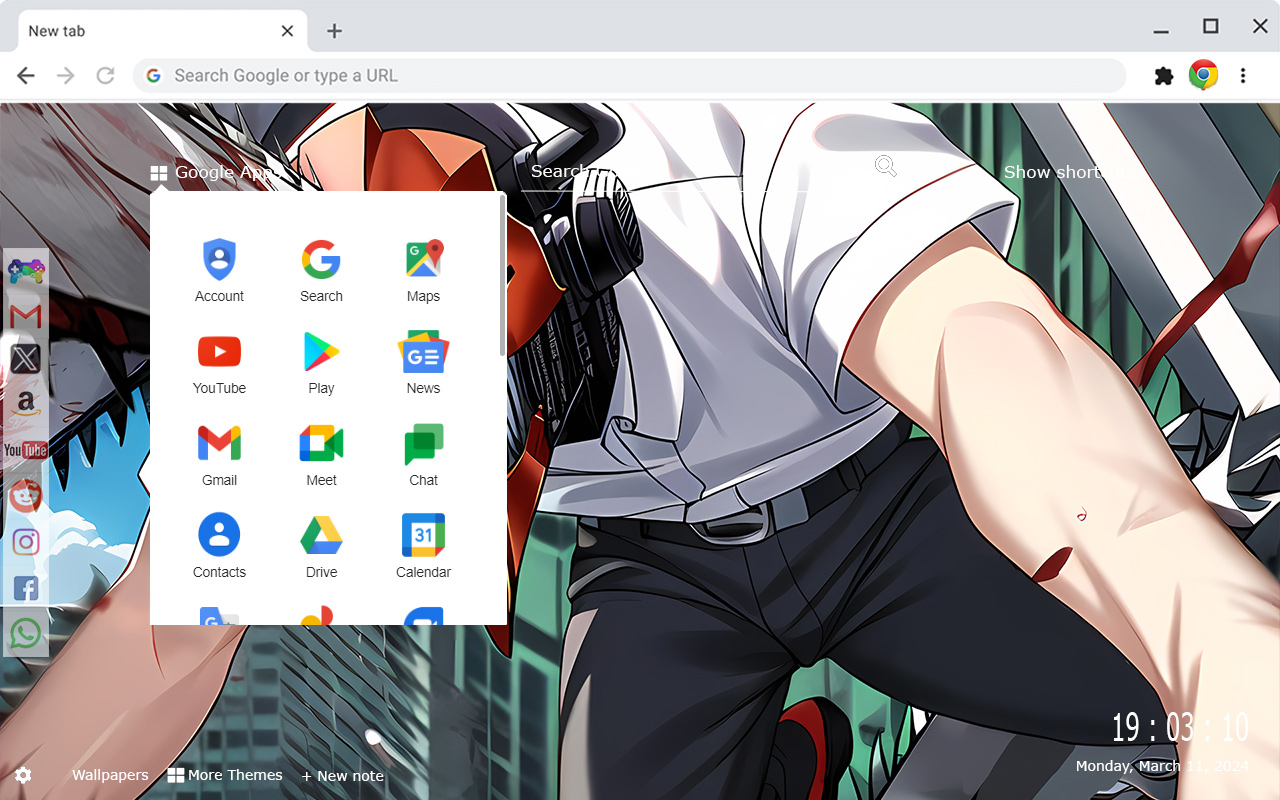The height and width of the screenshot is (800, 1280).
Task: Add a New note
Action: pos(343,776)
